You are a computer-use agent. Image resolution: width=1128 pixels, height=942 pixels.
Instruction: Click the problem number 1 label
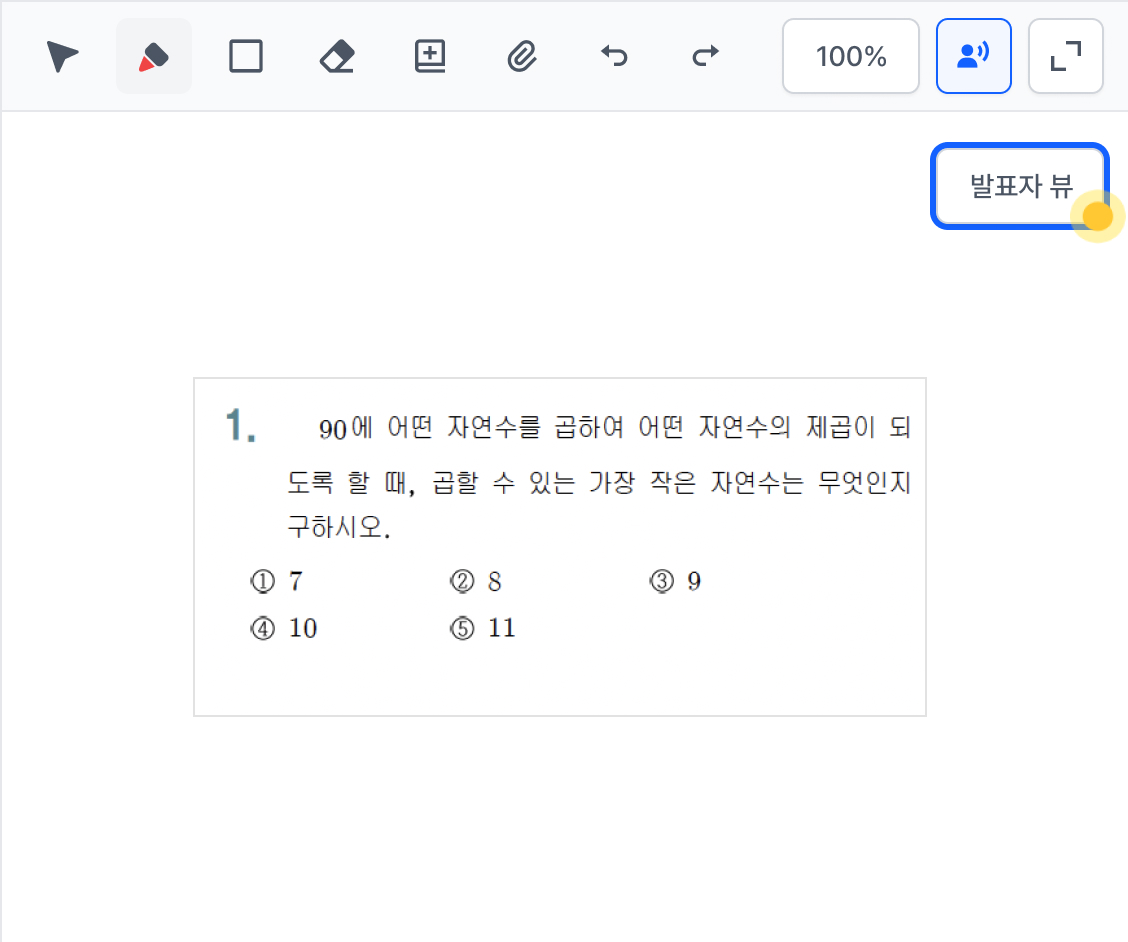(240, 425)
